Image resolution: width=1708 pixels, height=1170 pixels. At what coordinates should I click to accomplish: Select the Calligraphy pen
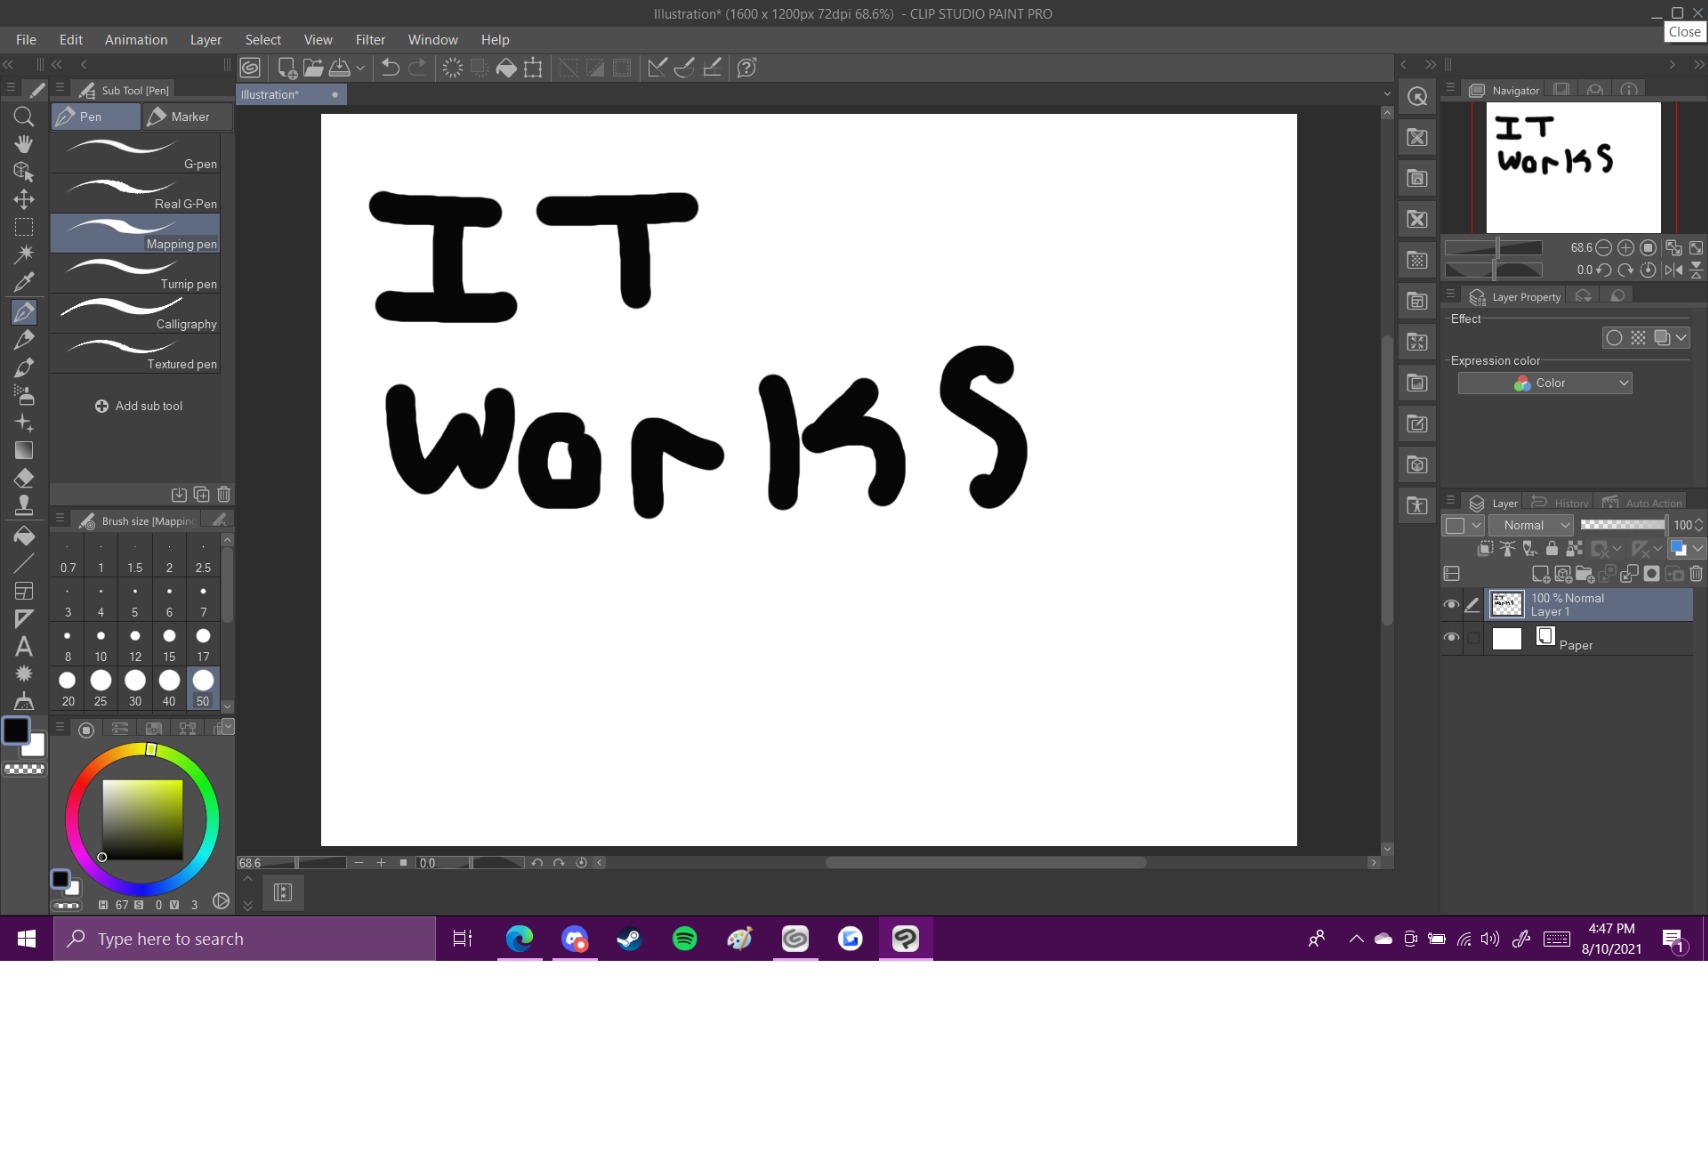point(136,313)
